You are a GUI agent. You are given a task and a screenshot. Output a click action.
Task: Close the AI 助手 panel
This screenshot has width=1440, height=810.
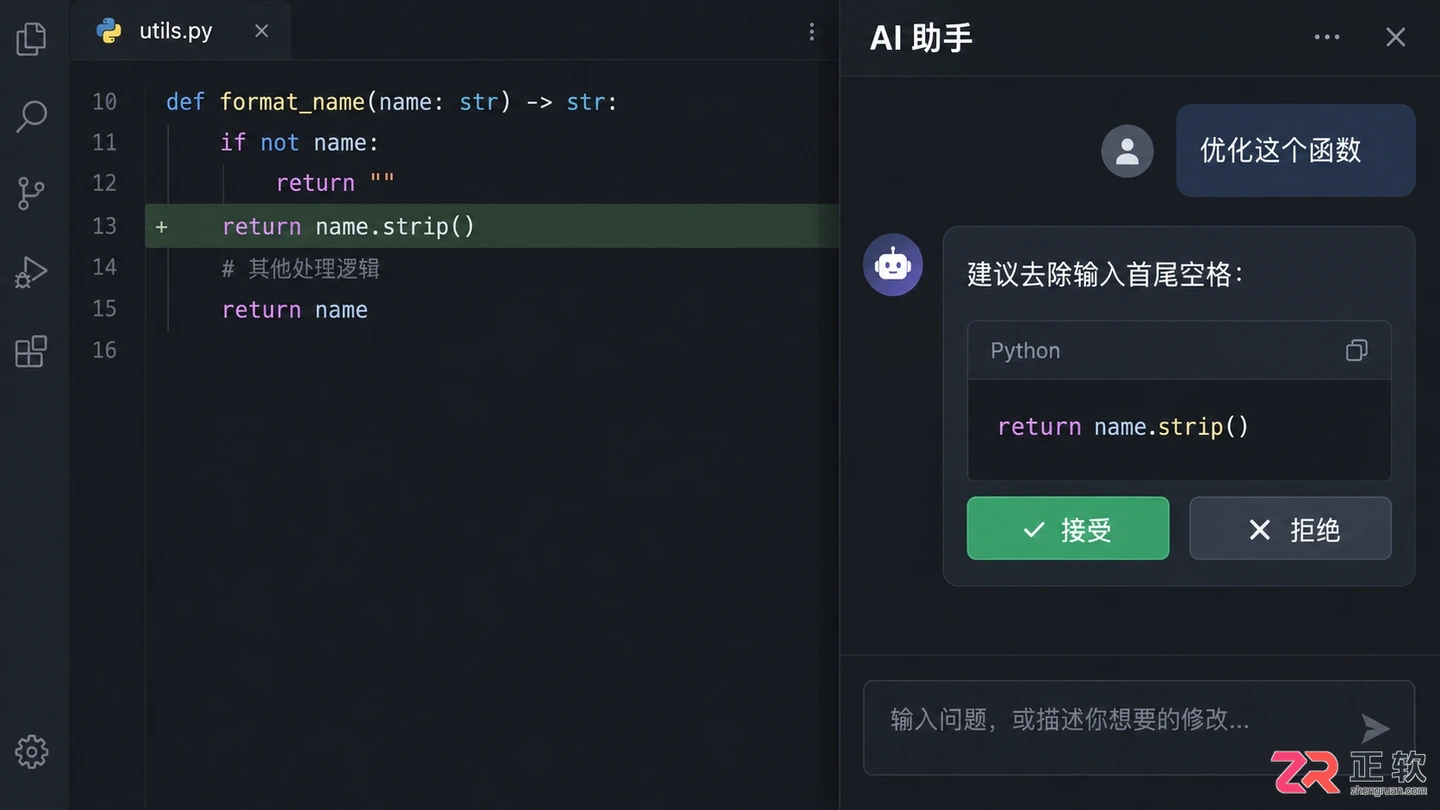coord(1395,37)
